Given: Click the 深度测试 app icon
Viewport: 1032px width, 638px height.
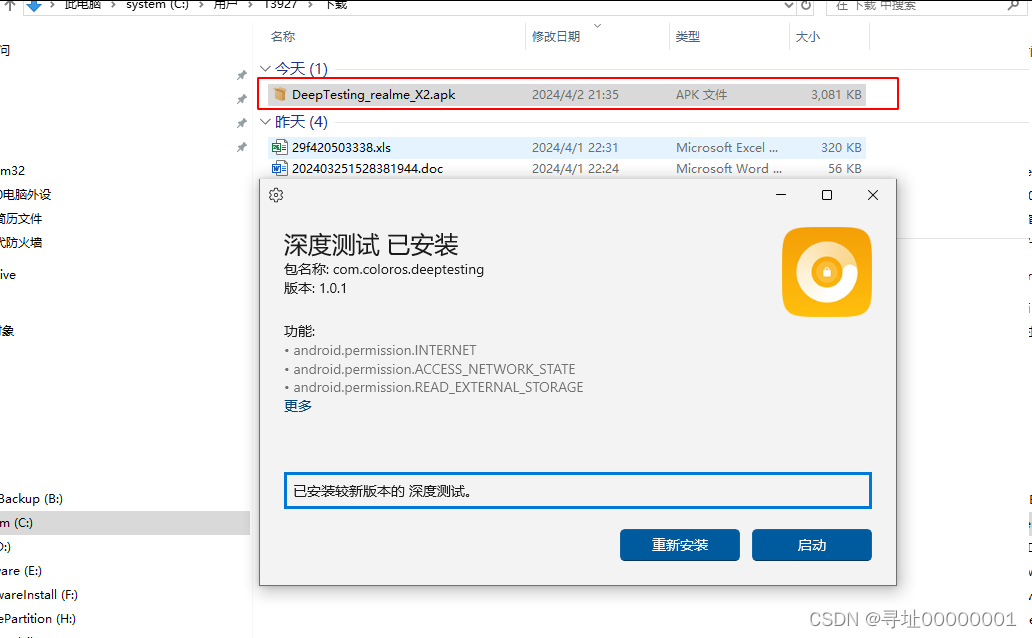Looking at the screenshot, I should pos(827,272).
